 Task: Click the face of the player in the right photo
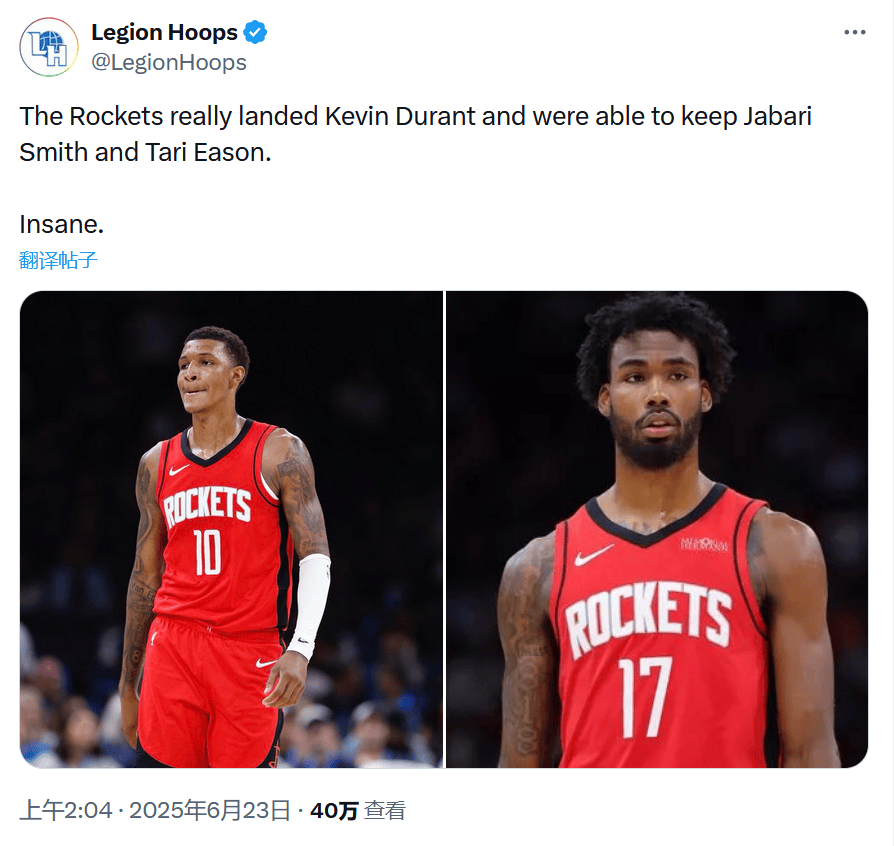656,399
